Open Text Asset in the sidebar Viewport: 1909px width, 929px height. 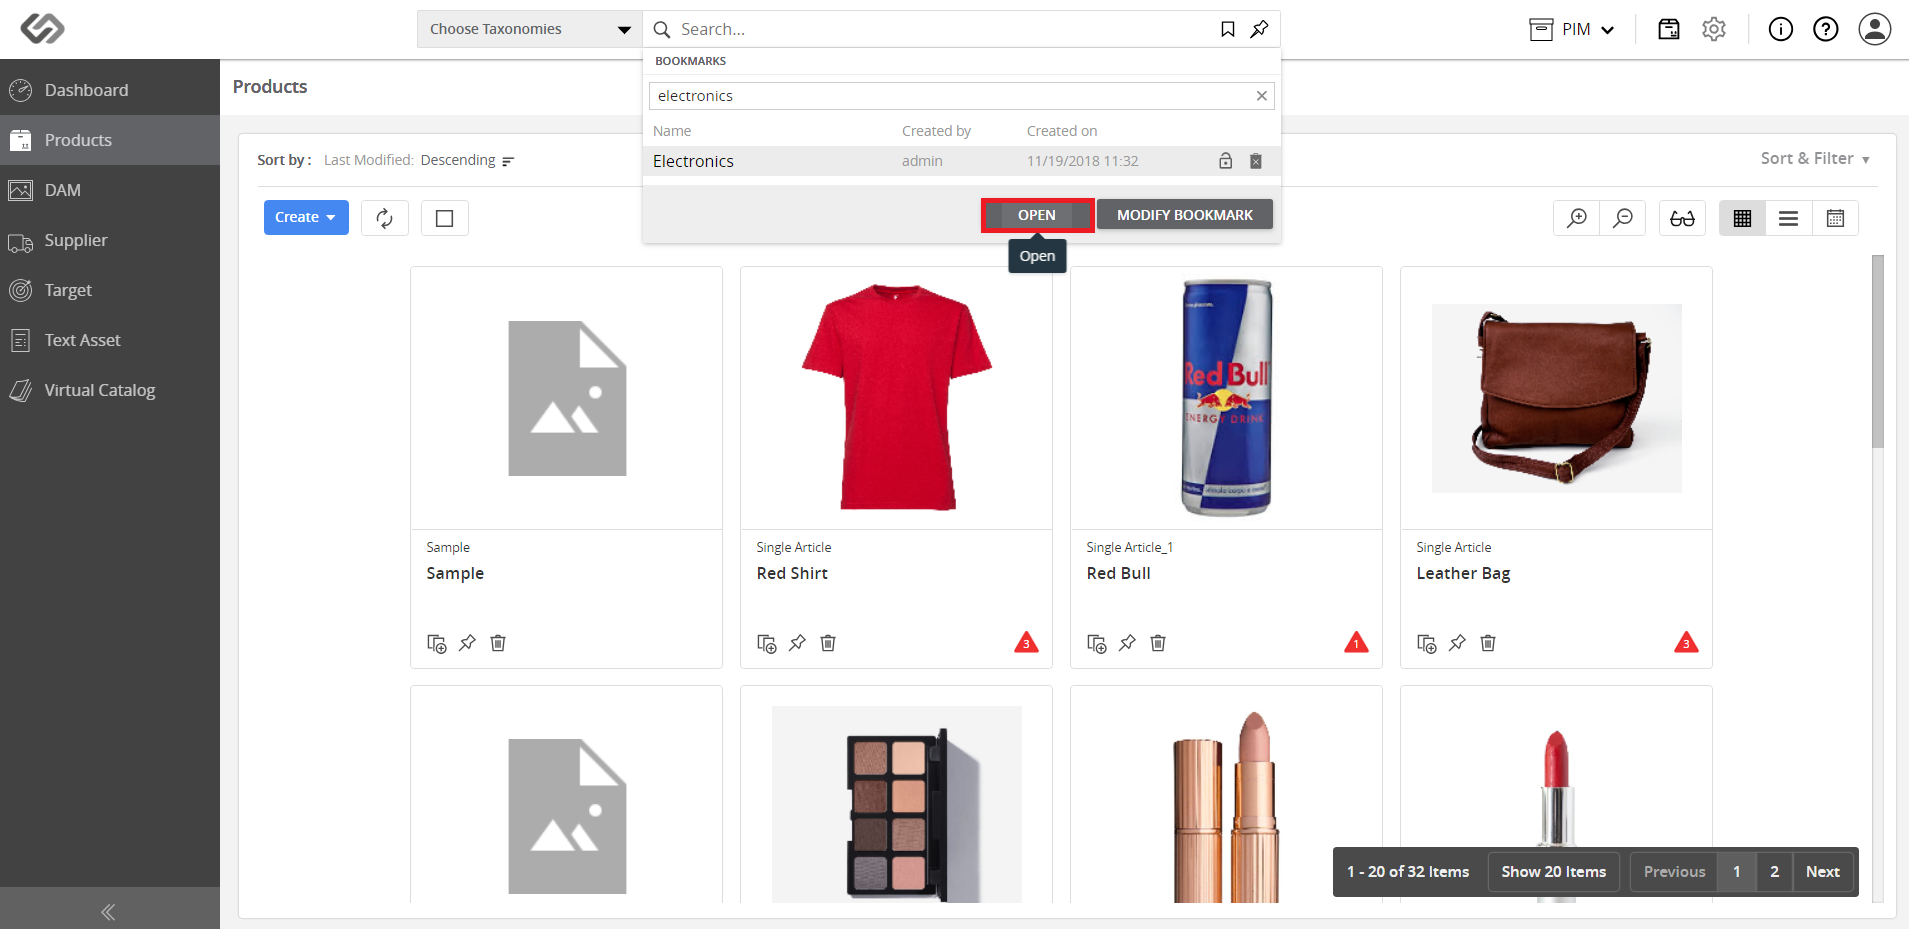coord(110,340)
